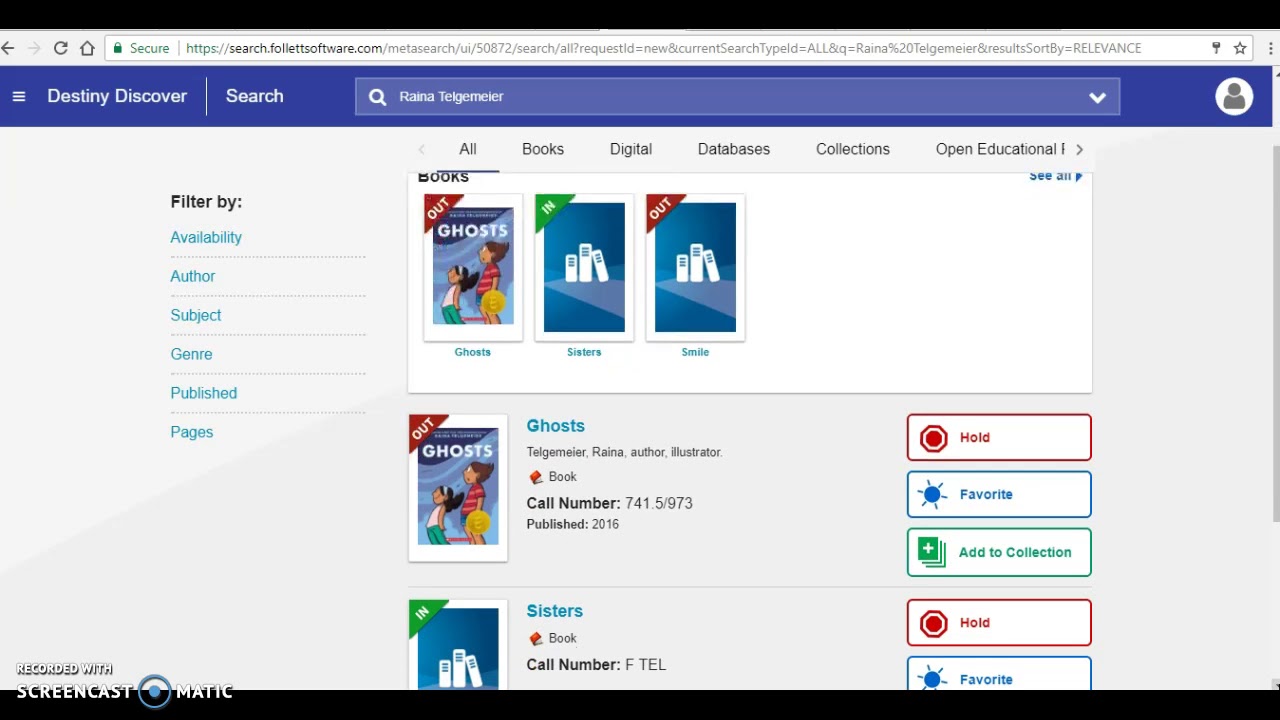Place a Hold on Ghosts
The image size is (1280, 720).
[999, 437]
